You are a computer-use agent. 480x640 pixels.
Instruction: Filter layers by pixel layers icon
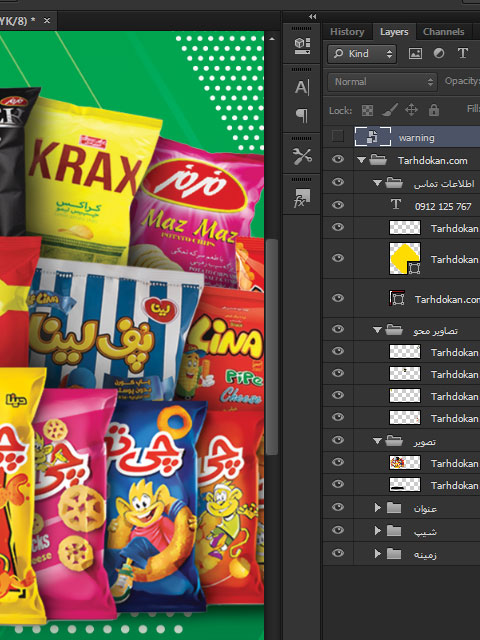pos(415,53)
